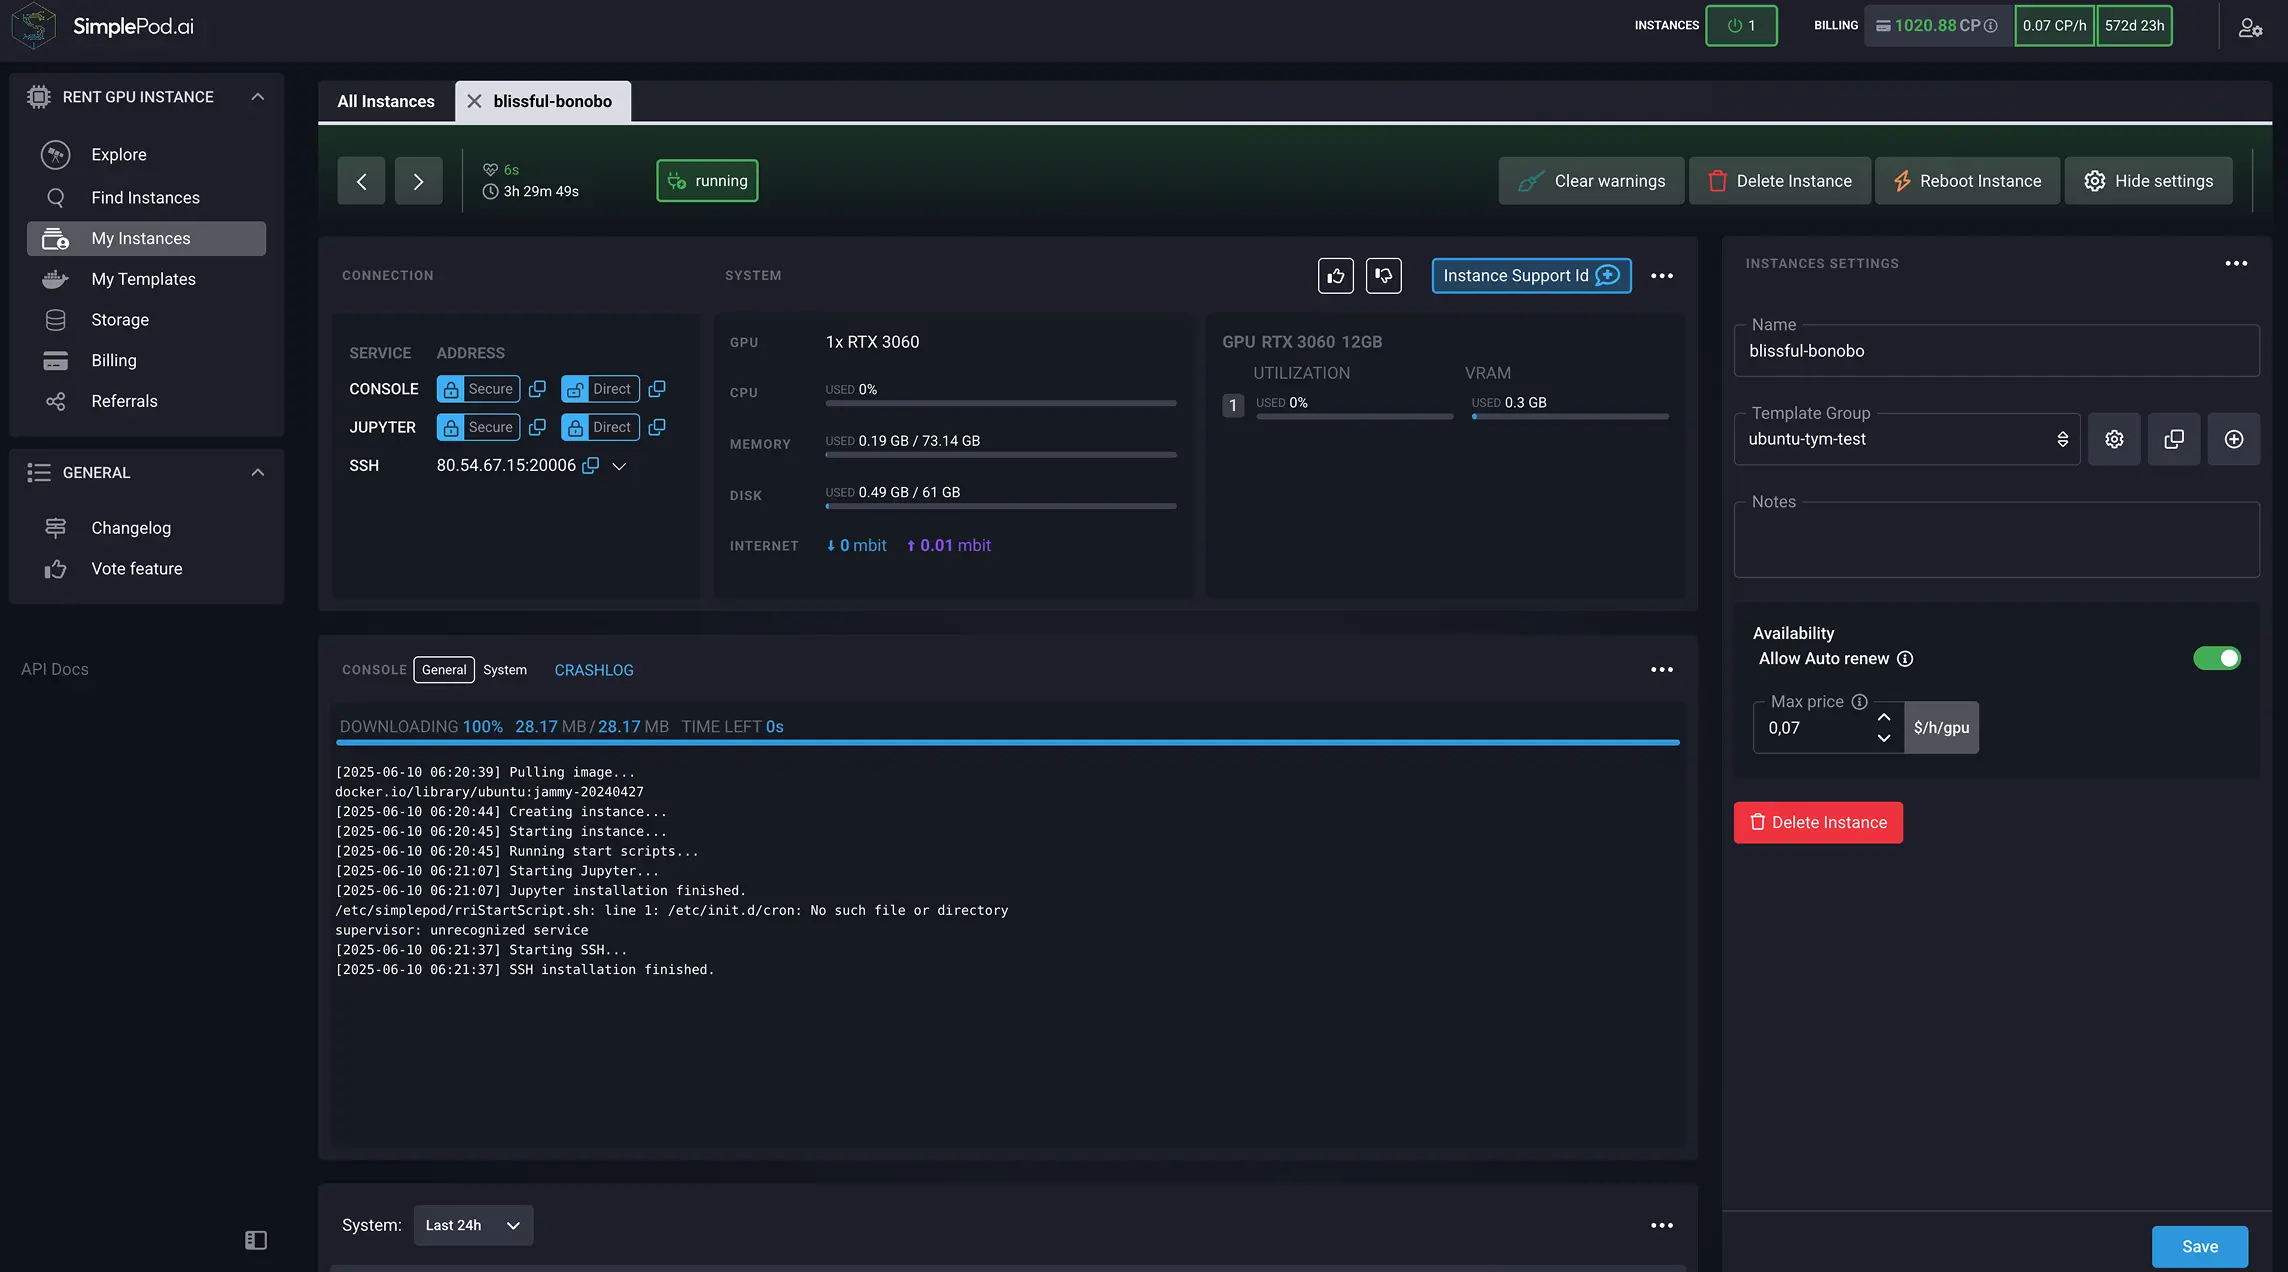Open the Last 24h time range dropdown
2288x1272 pixels.
pyautogui.click(x=473, y=1225)
